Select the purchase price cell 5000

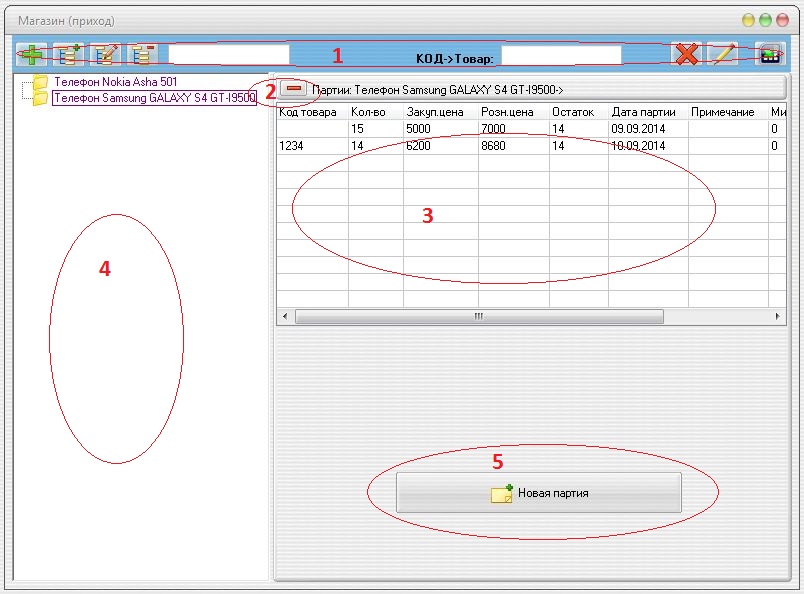(441, 129)
